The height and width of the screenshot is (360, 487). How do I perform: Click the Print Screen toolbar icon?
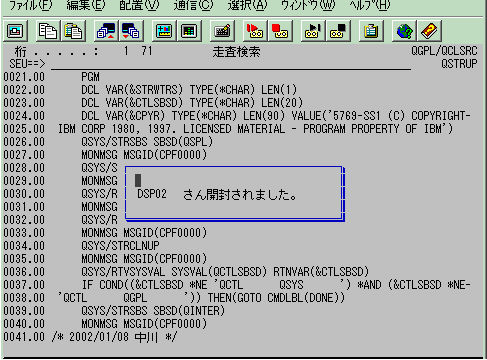[15, 31]
